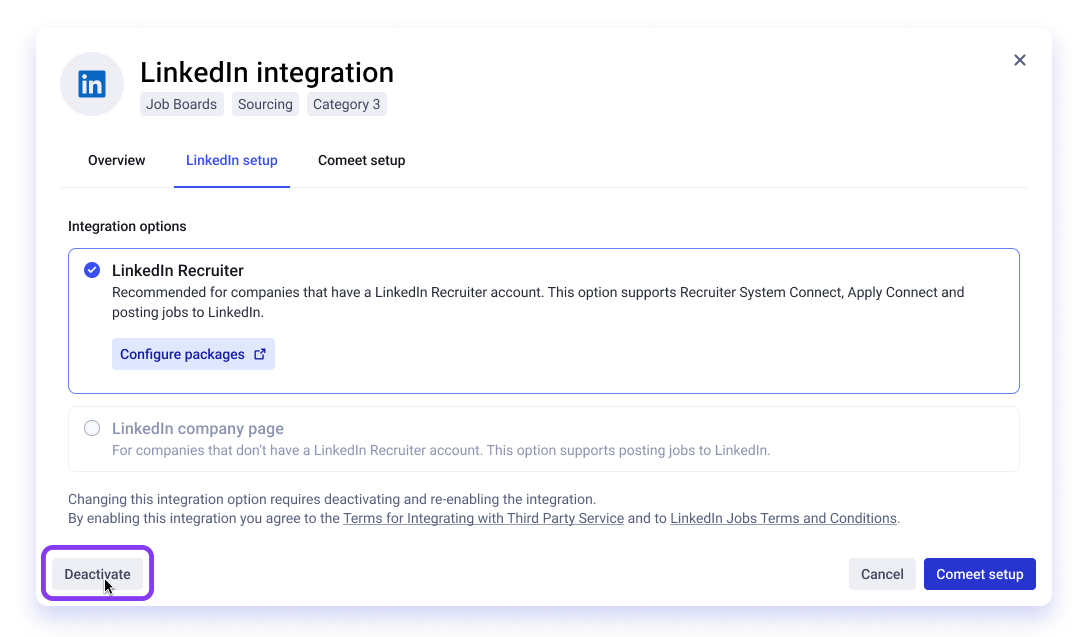Click the Cancel button
This screenshot has height=637, width=1086.
[882, 574]
